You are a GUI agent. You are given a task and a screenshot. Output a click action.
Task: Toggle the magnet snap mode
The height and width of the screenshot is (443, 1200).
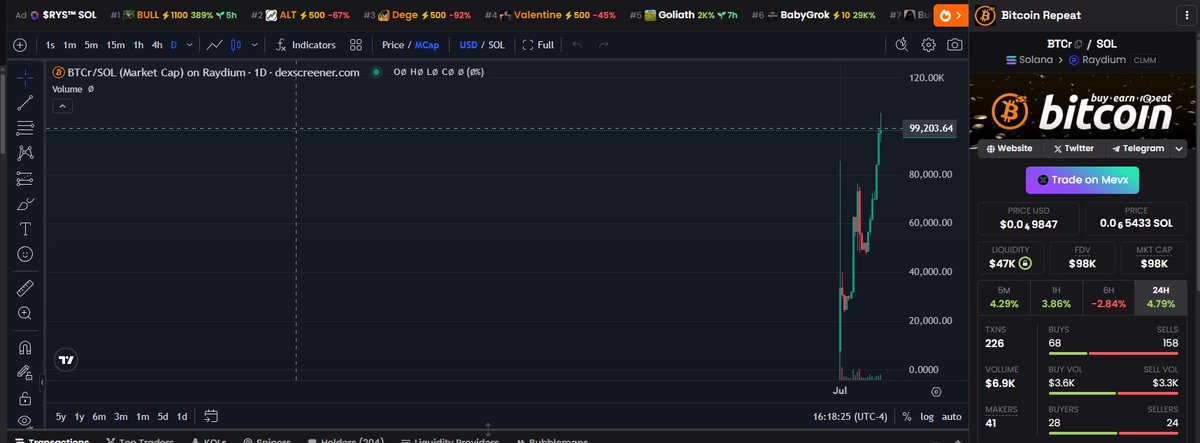point(25,348)
